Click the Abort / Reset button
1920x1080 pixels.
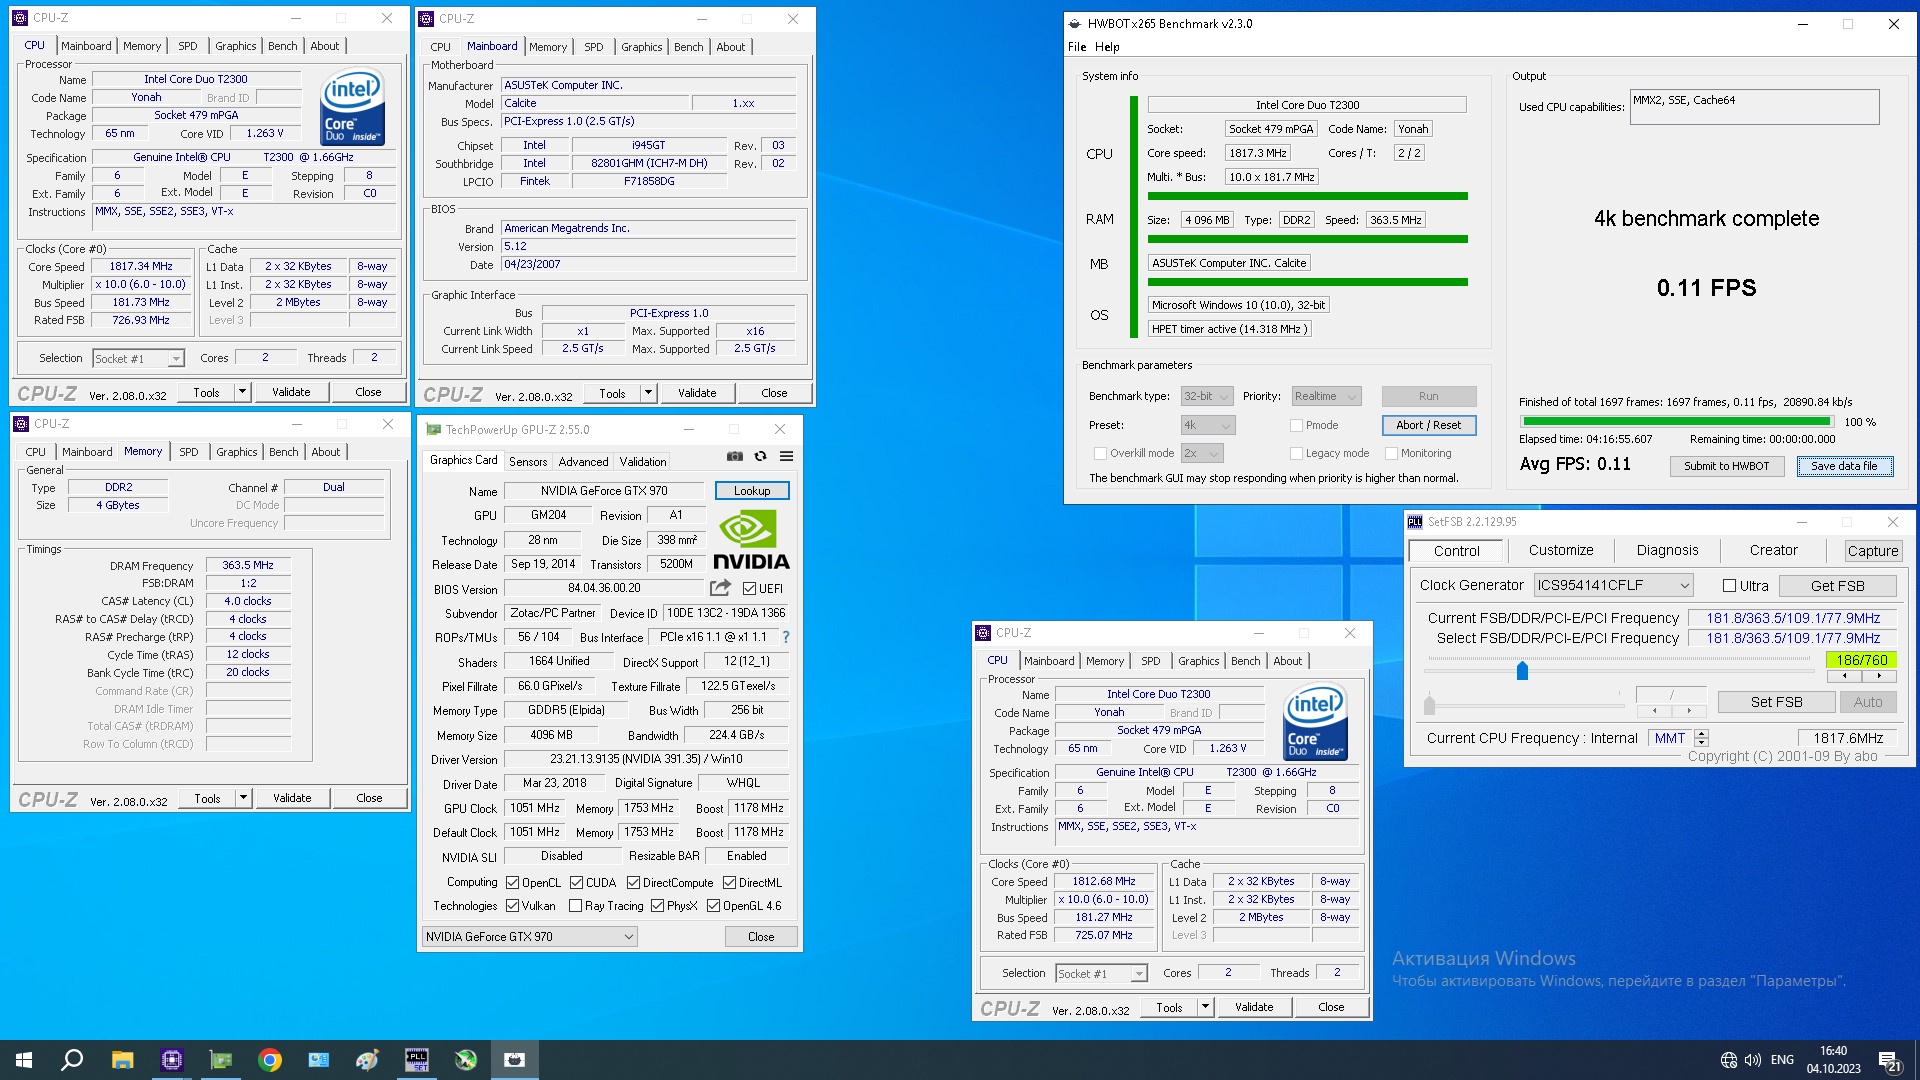(1429, 425)
